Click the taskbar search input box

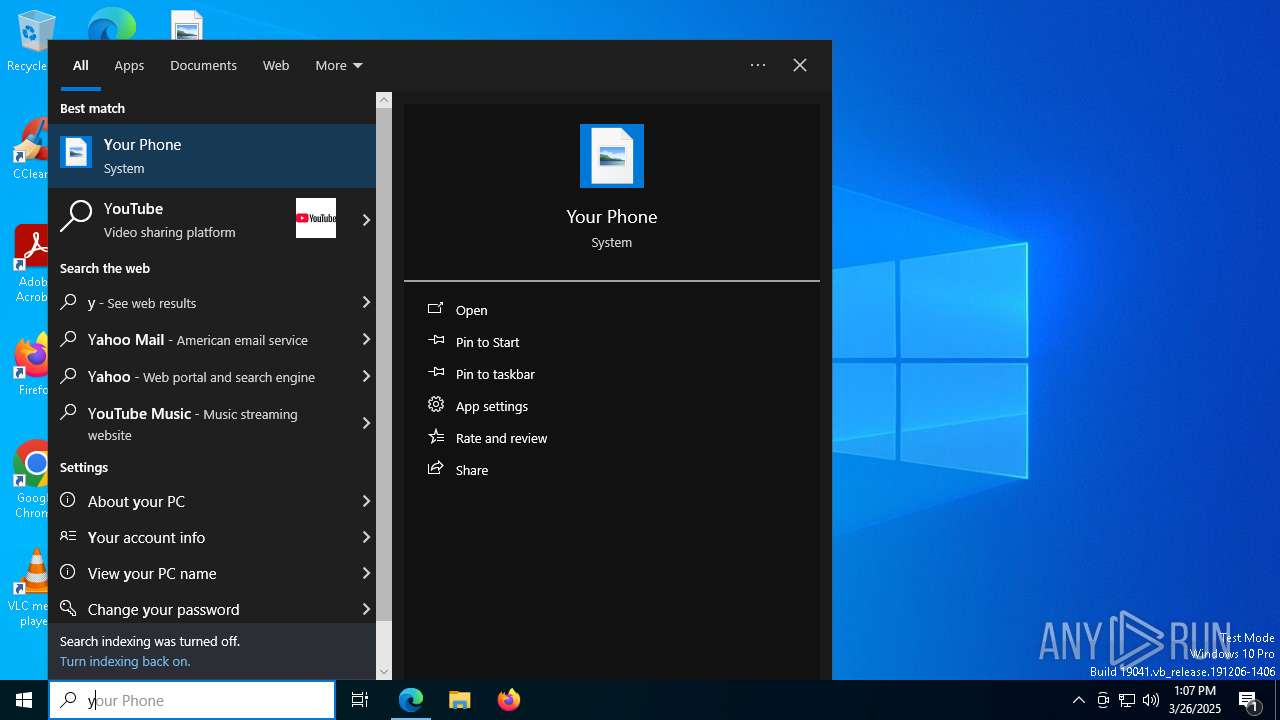[x=192, y=700]
